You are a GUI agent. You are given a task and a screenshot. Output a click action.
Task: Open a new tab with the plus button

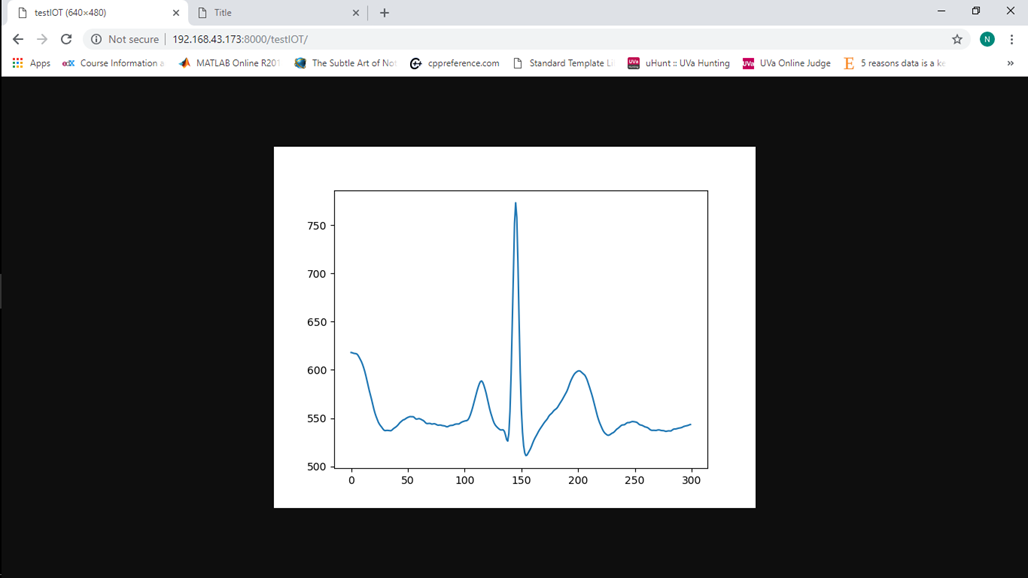click(x=384, y=13)
